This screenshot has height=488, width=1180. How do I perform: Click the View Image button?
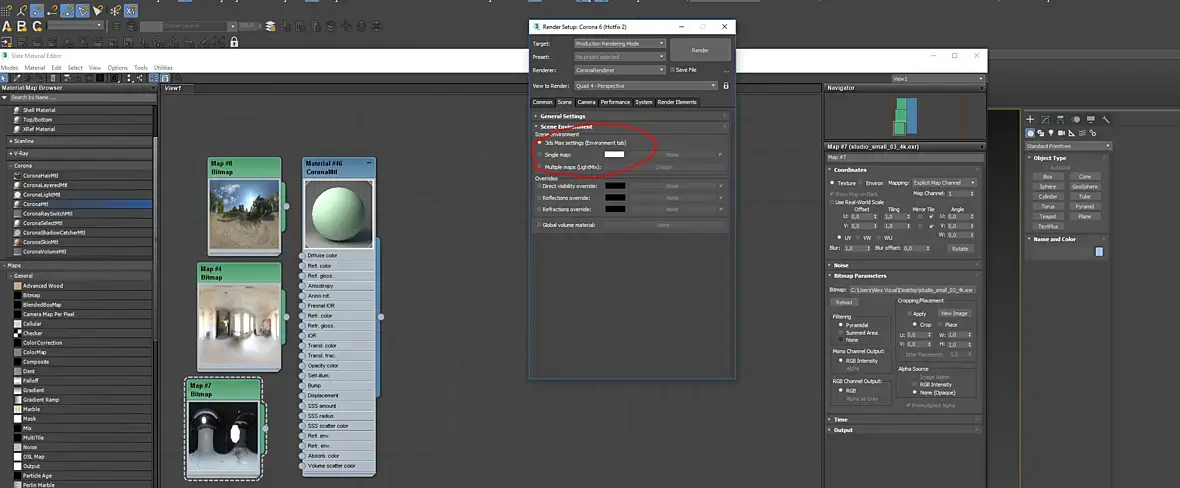tap(953, 313)
